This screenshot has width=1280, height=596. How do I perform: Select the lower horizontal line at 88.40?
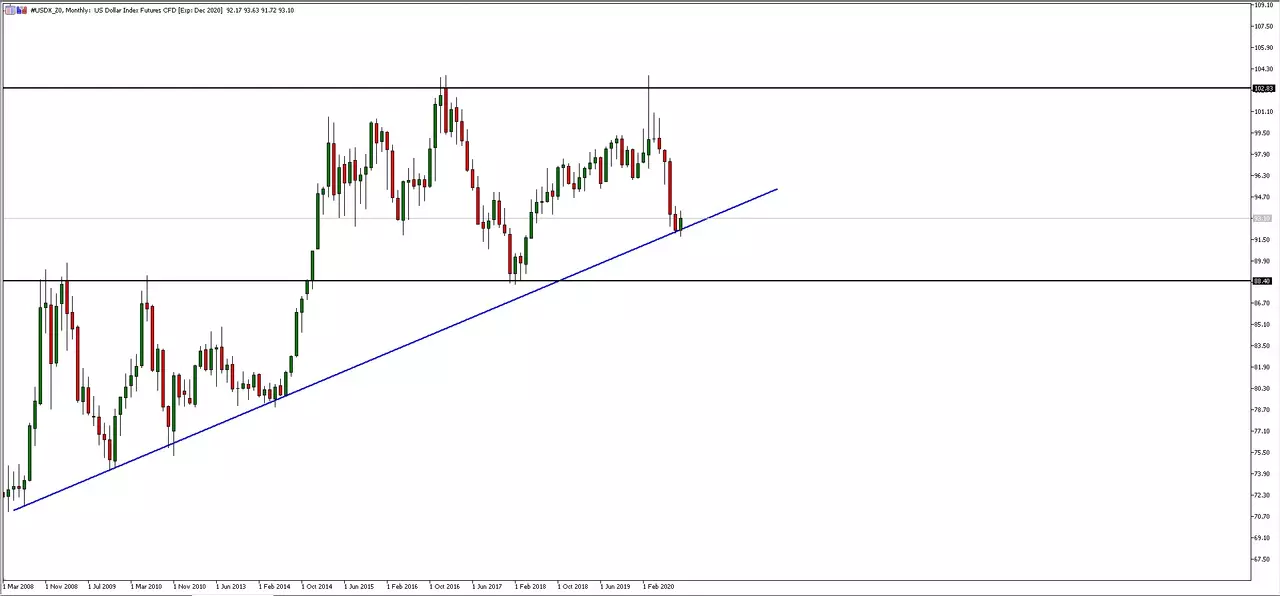point(626,281)
